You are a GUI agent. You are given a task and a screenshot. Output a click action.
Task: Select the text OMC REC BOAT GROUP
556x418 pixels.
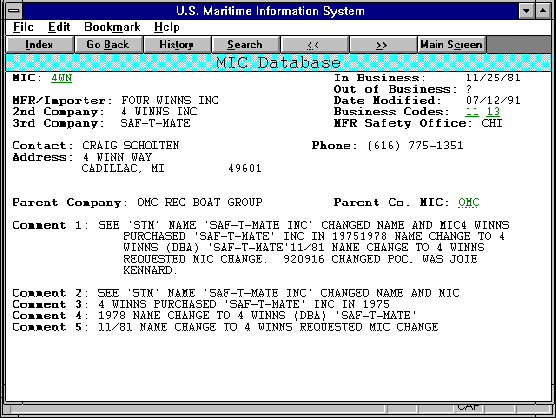point(200,202)
